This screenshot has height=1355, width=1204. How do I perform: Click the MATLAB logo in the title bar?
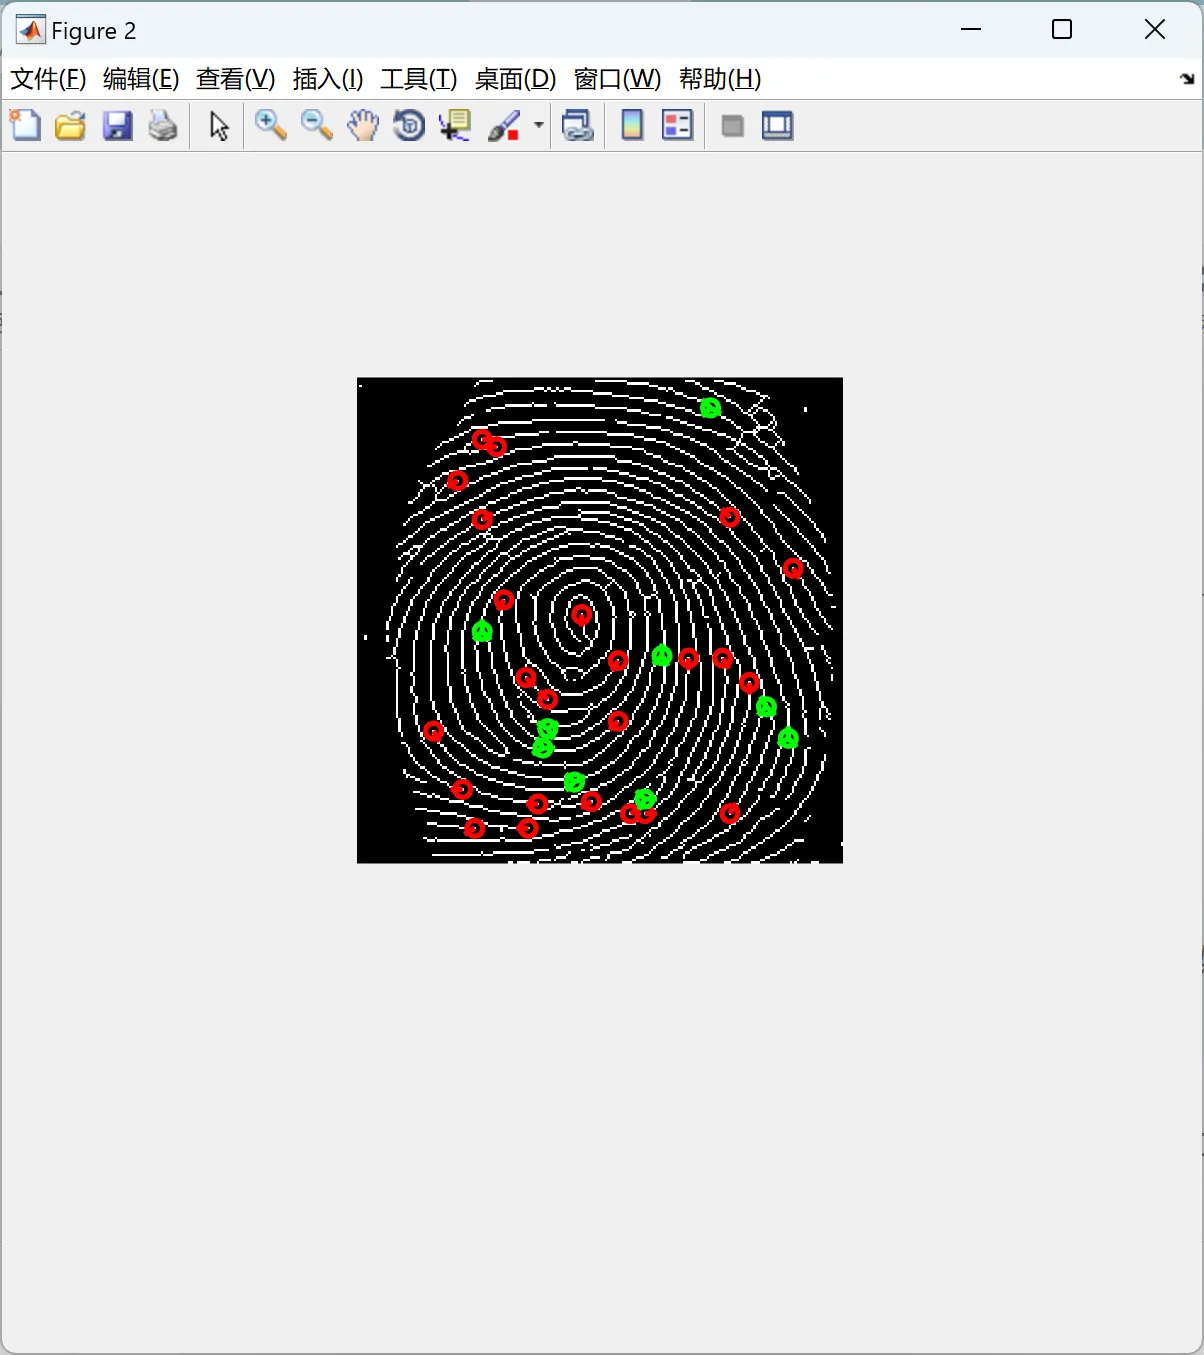pyautogui.click(x=30, y=30)
